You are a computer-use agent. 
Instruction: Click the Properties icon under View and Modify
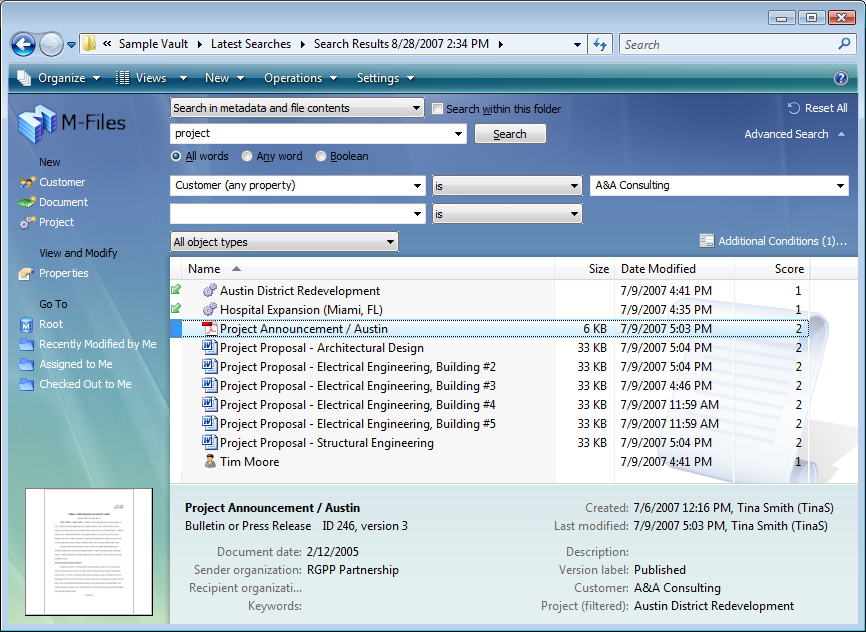[x=26, y=273]
